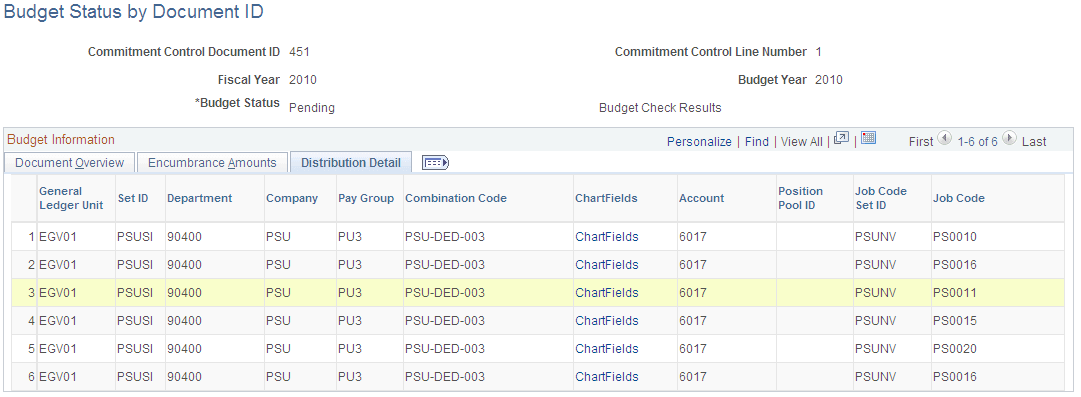Click Budget Information grid title
The width and height of the screenshot is (1081, 397).
coord(61,139)
